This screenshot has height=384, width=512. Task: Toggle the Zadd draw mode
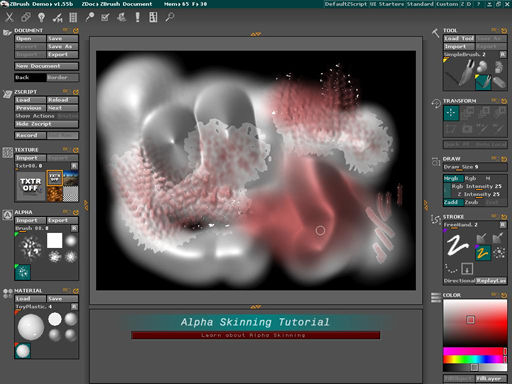453,202
